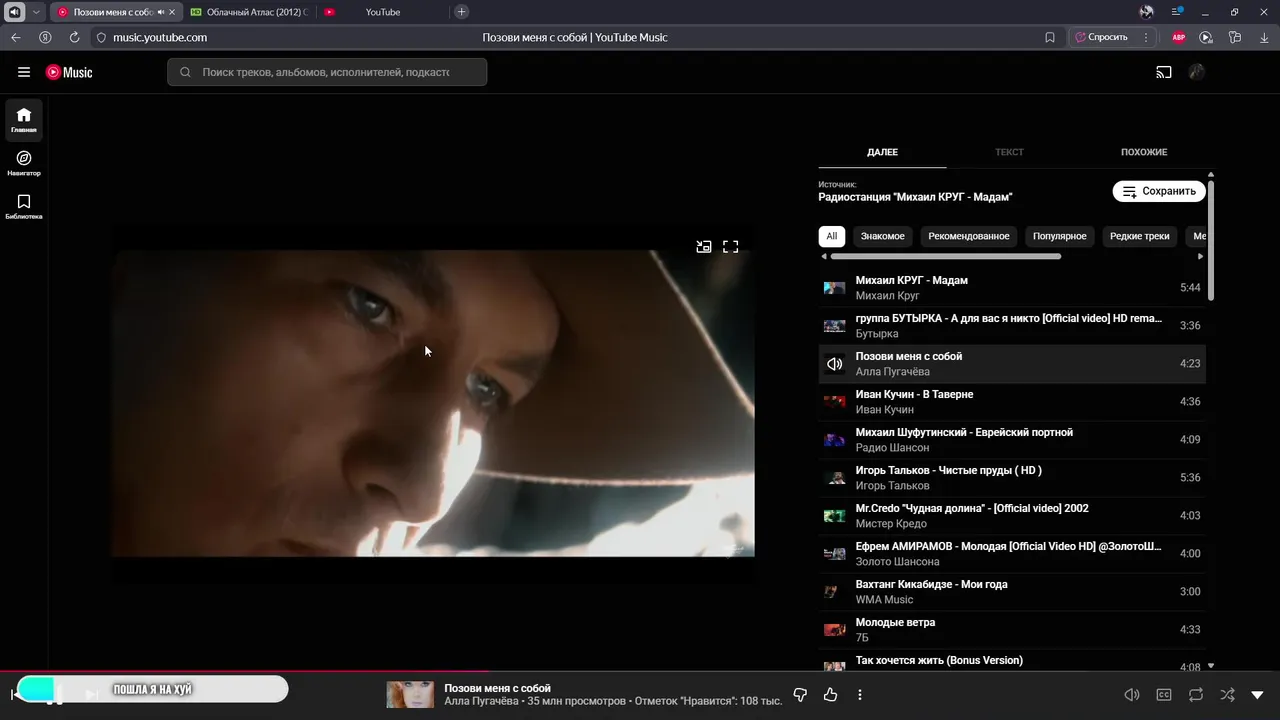Play Игорь Тальков - Чистые пруды
Screen dimensions: 1280x720
click(1012, 478)
